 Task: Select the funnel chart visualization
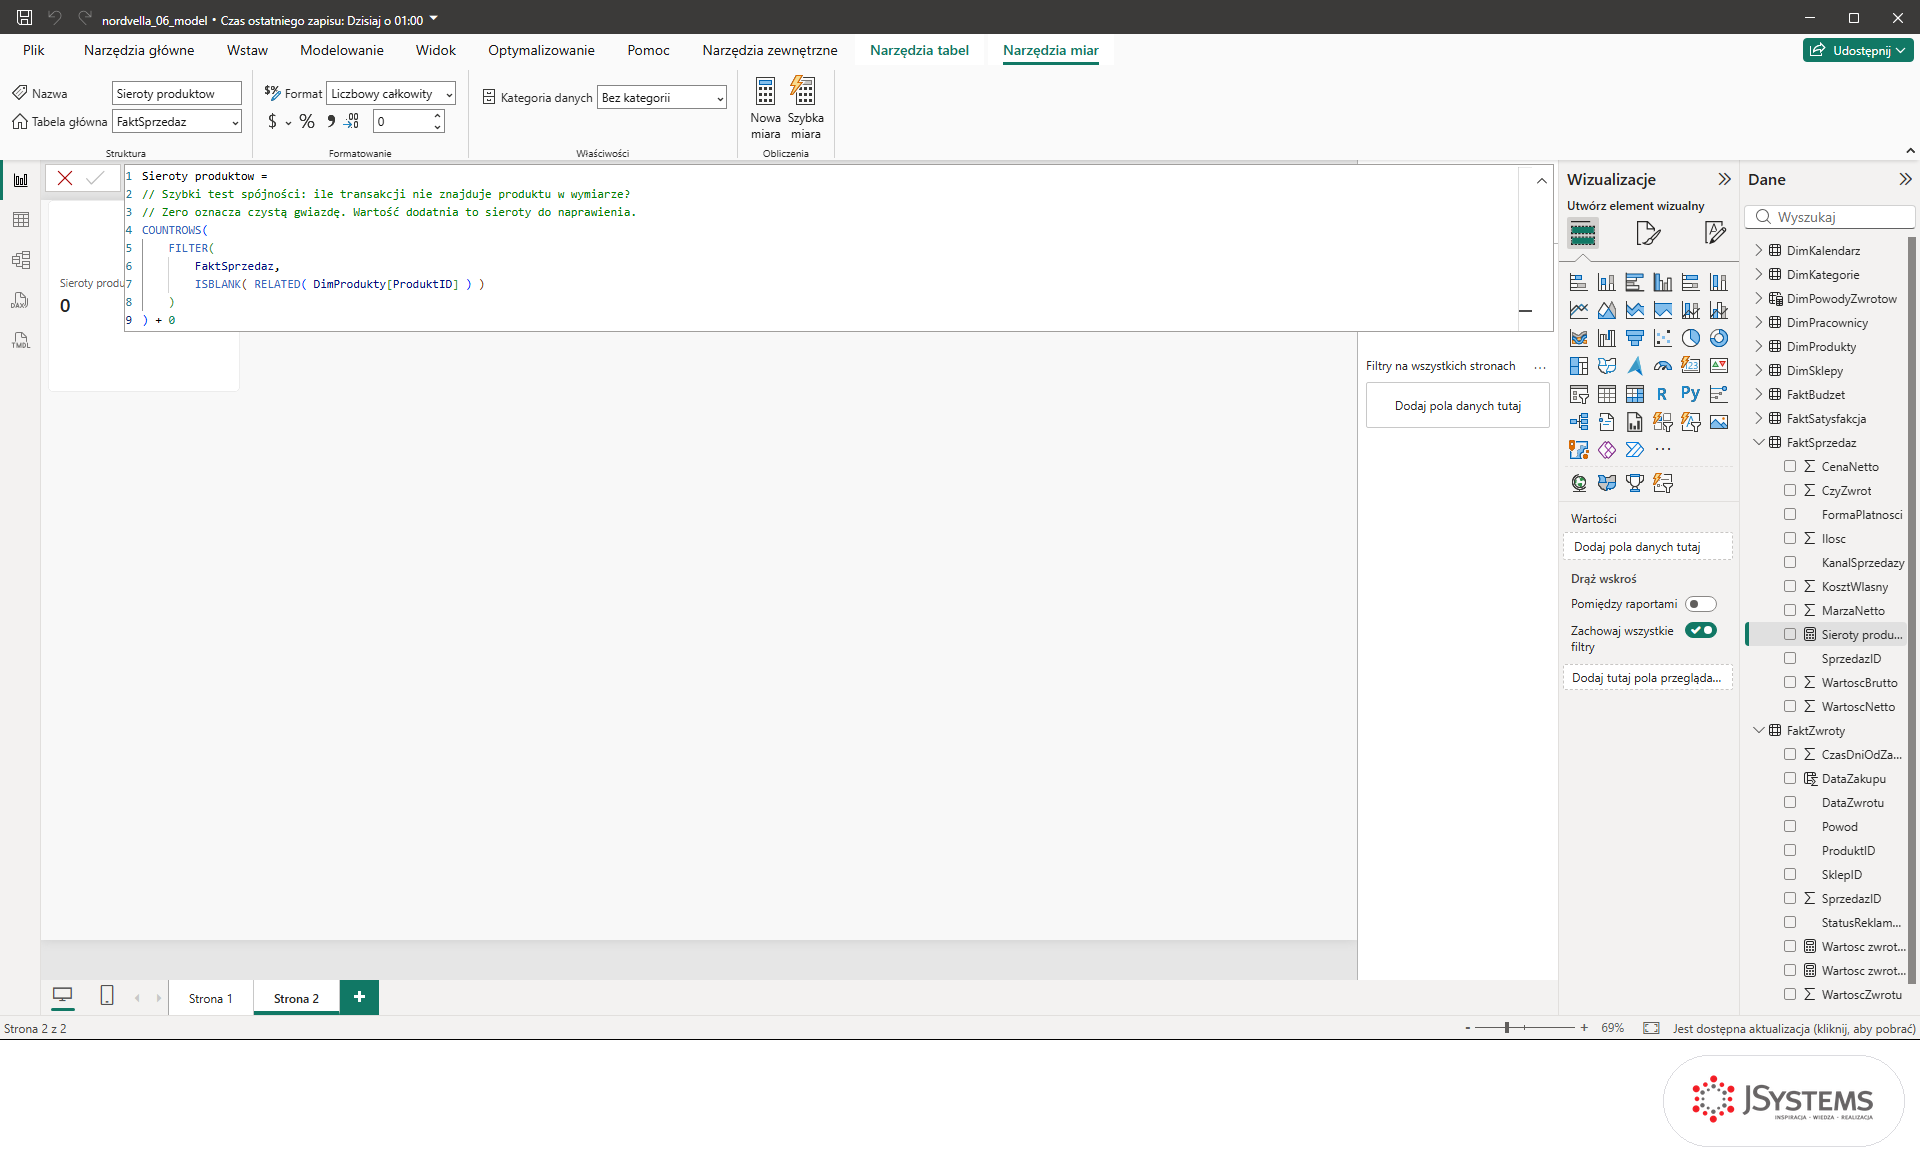coord(1634,338)
